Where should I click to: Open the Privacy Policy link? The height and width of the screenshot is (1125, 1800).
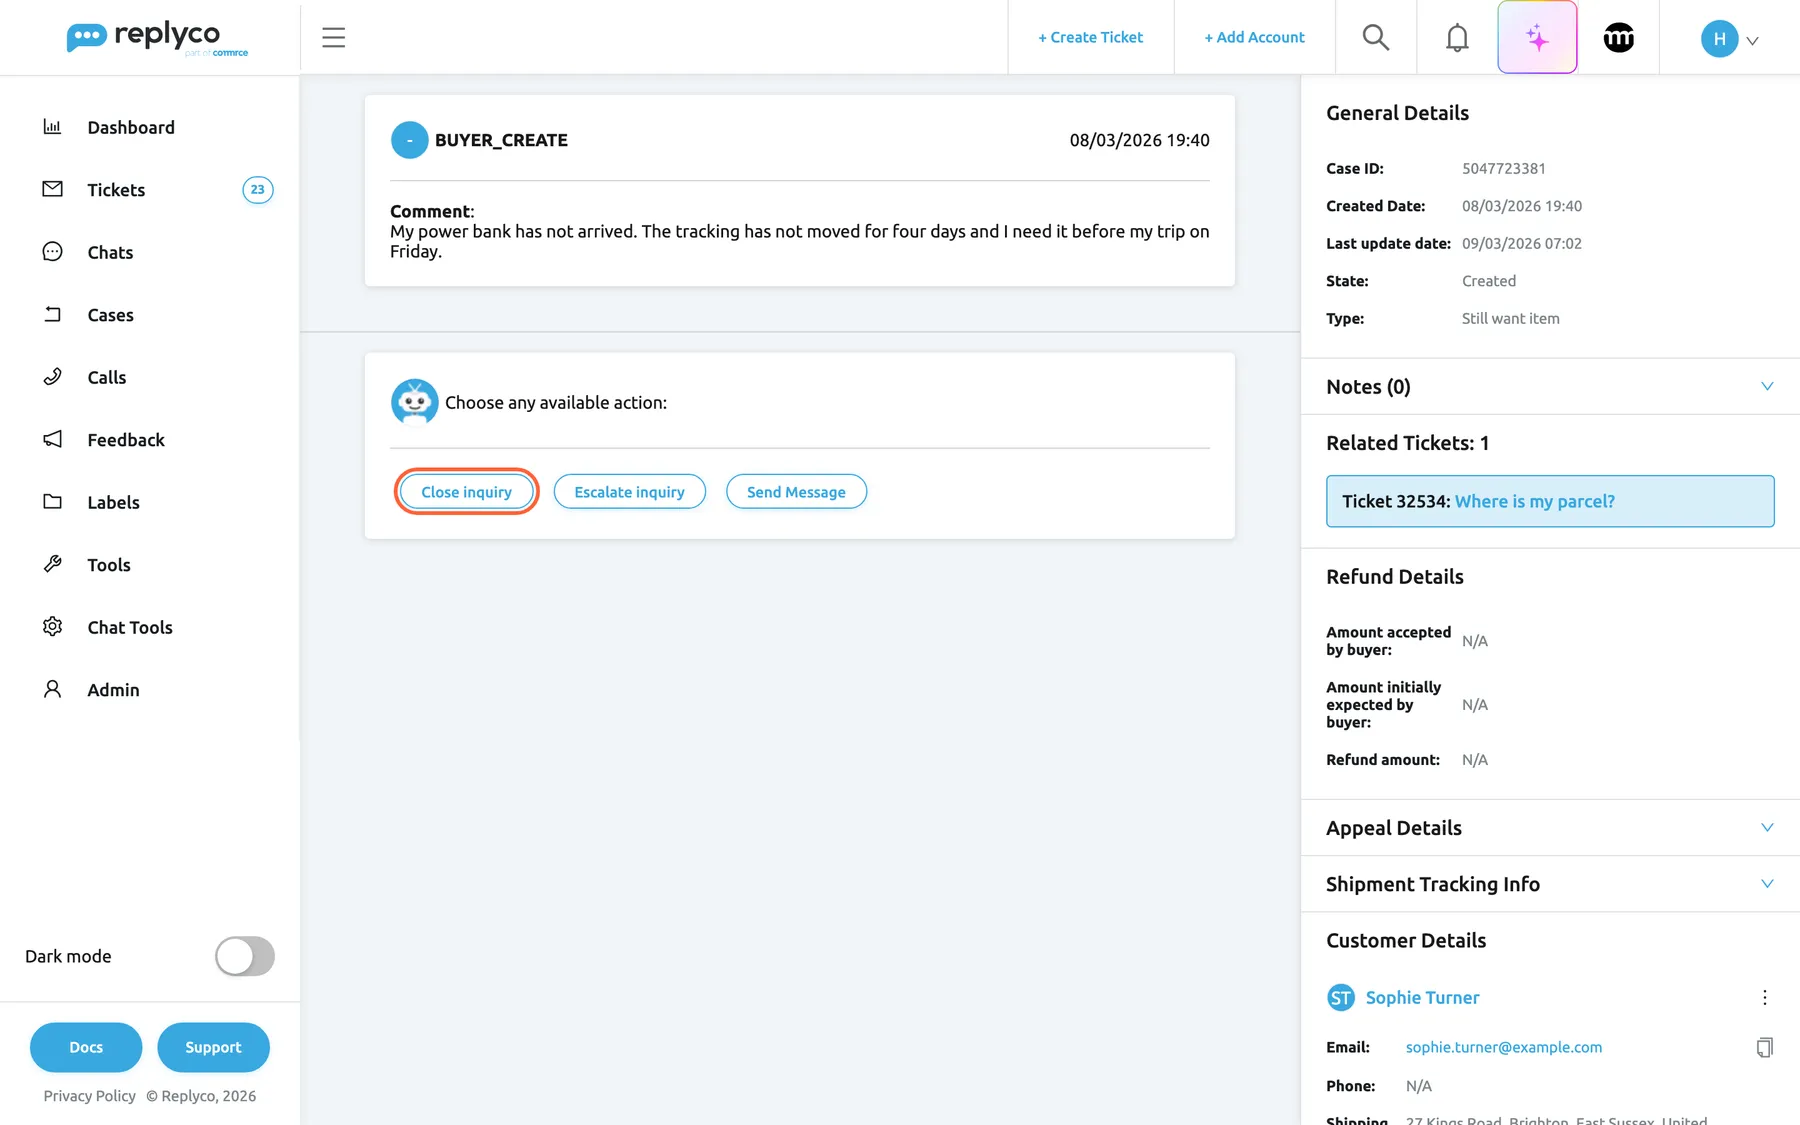[x=89, y=1096]
